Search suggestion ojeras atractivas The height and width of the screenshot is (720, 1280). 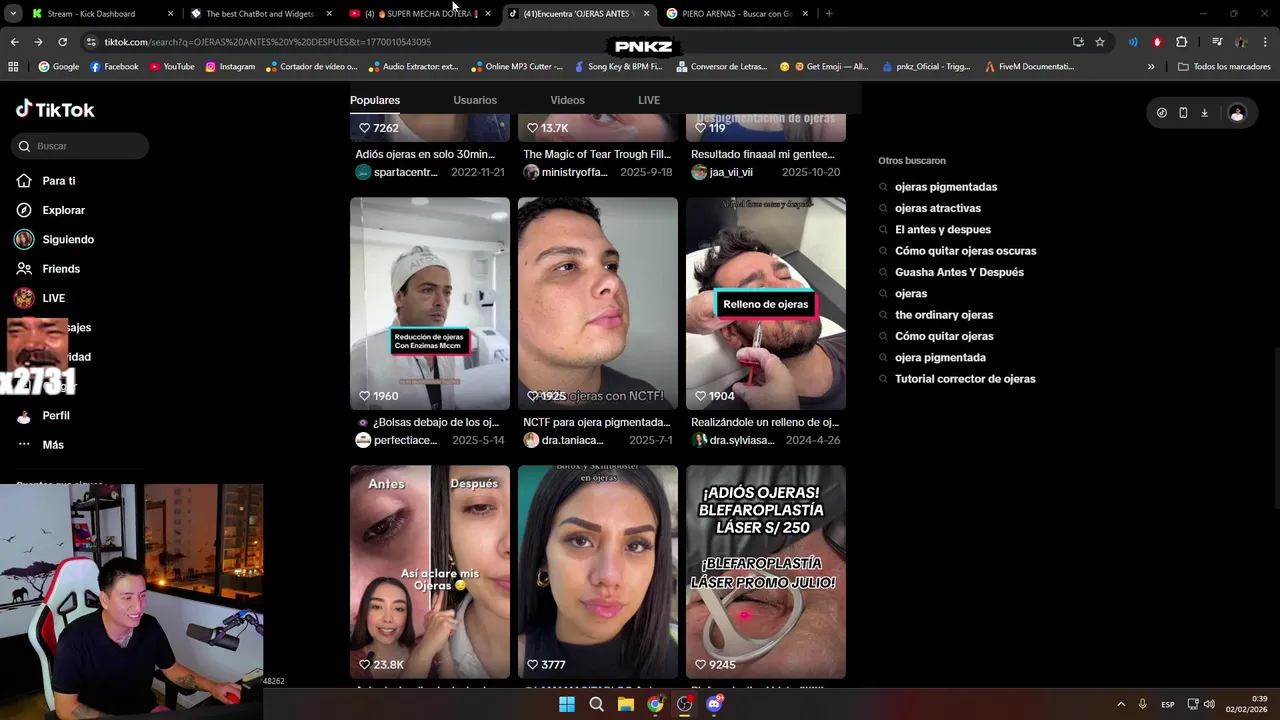click(938, 208)
